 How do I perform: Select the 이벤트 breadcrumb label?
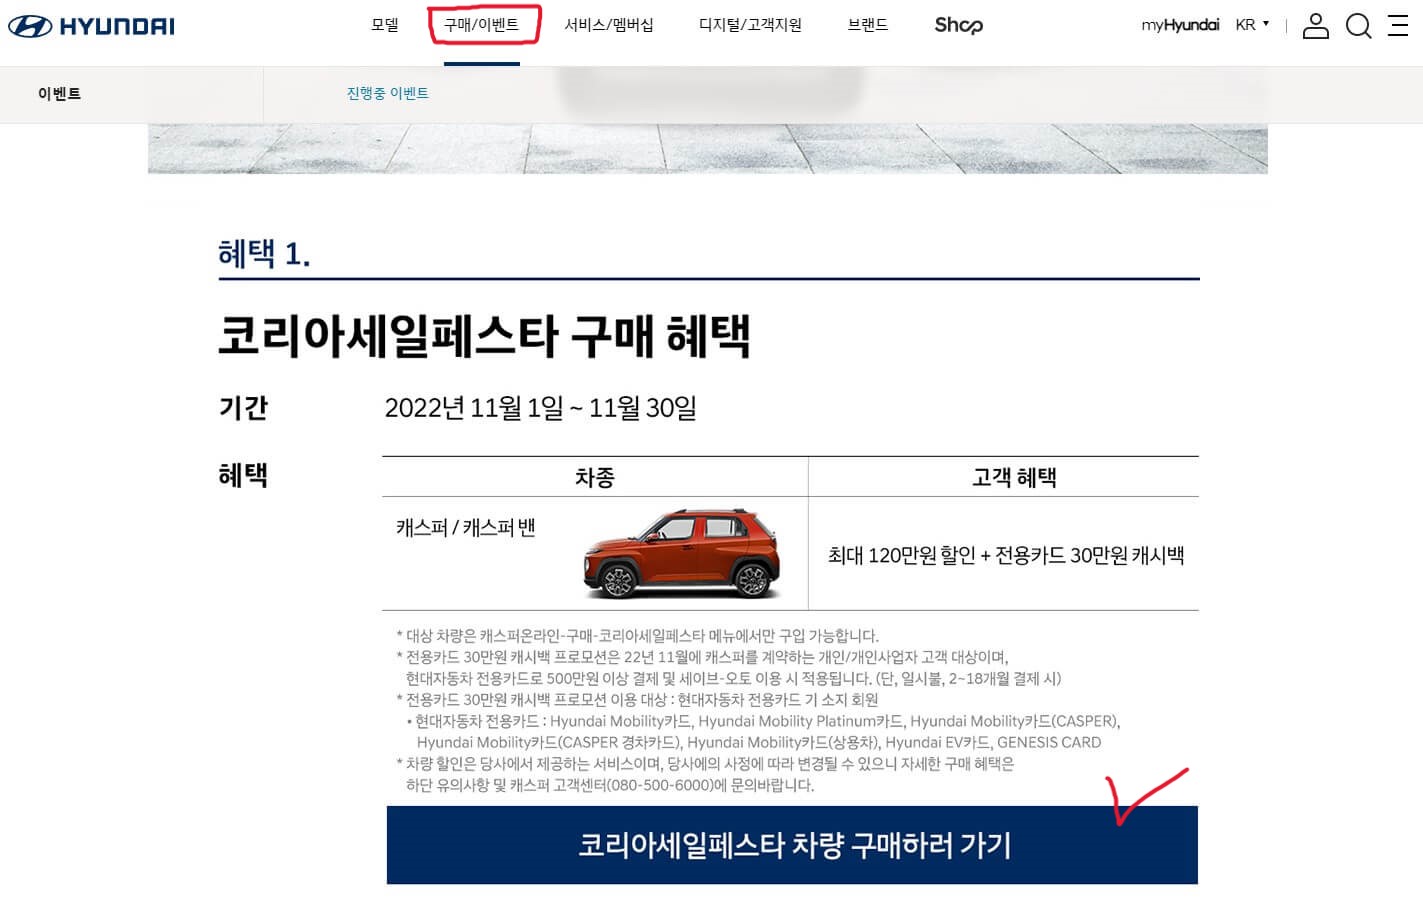coord(59,94)
